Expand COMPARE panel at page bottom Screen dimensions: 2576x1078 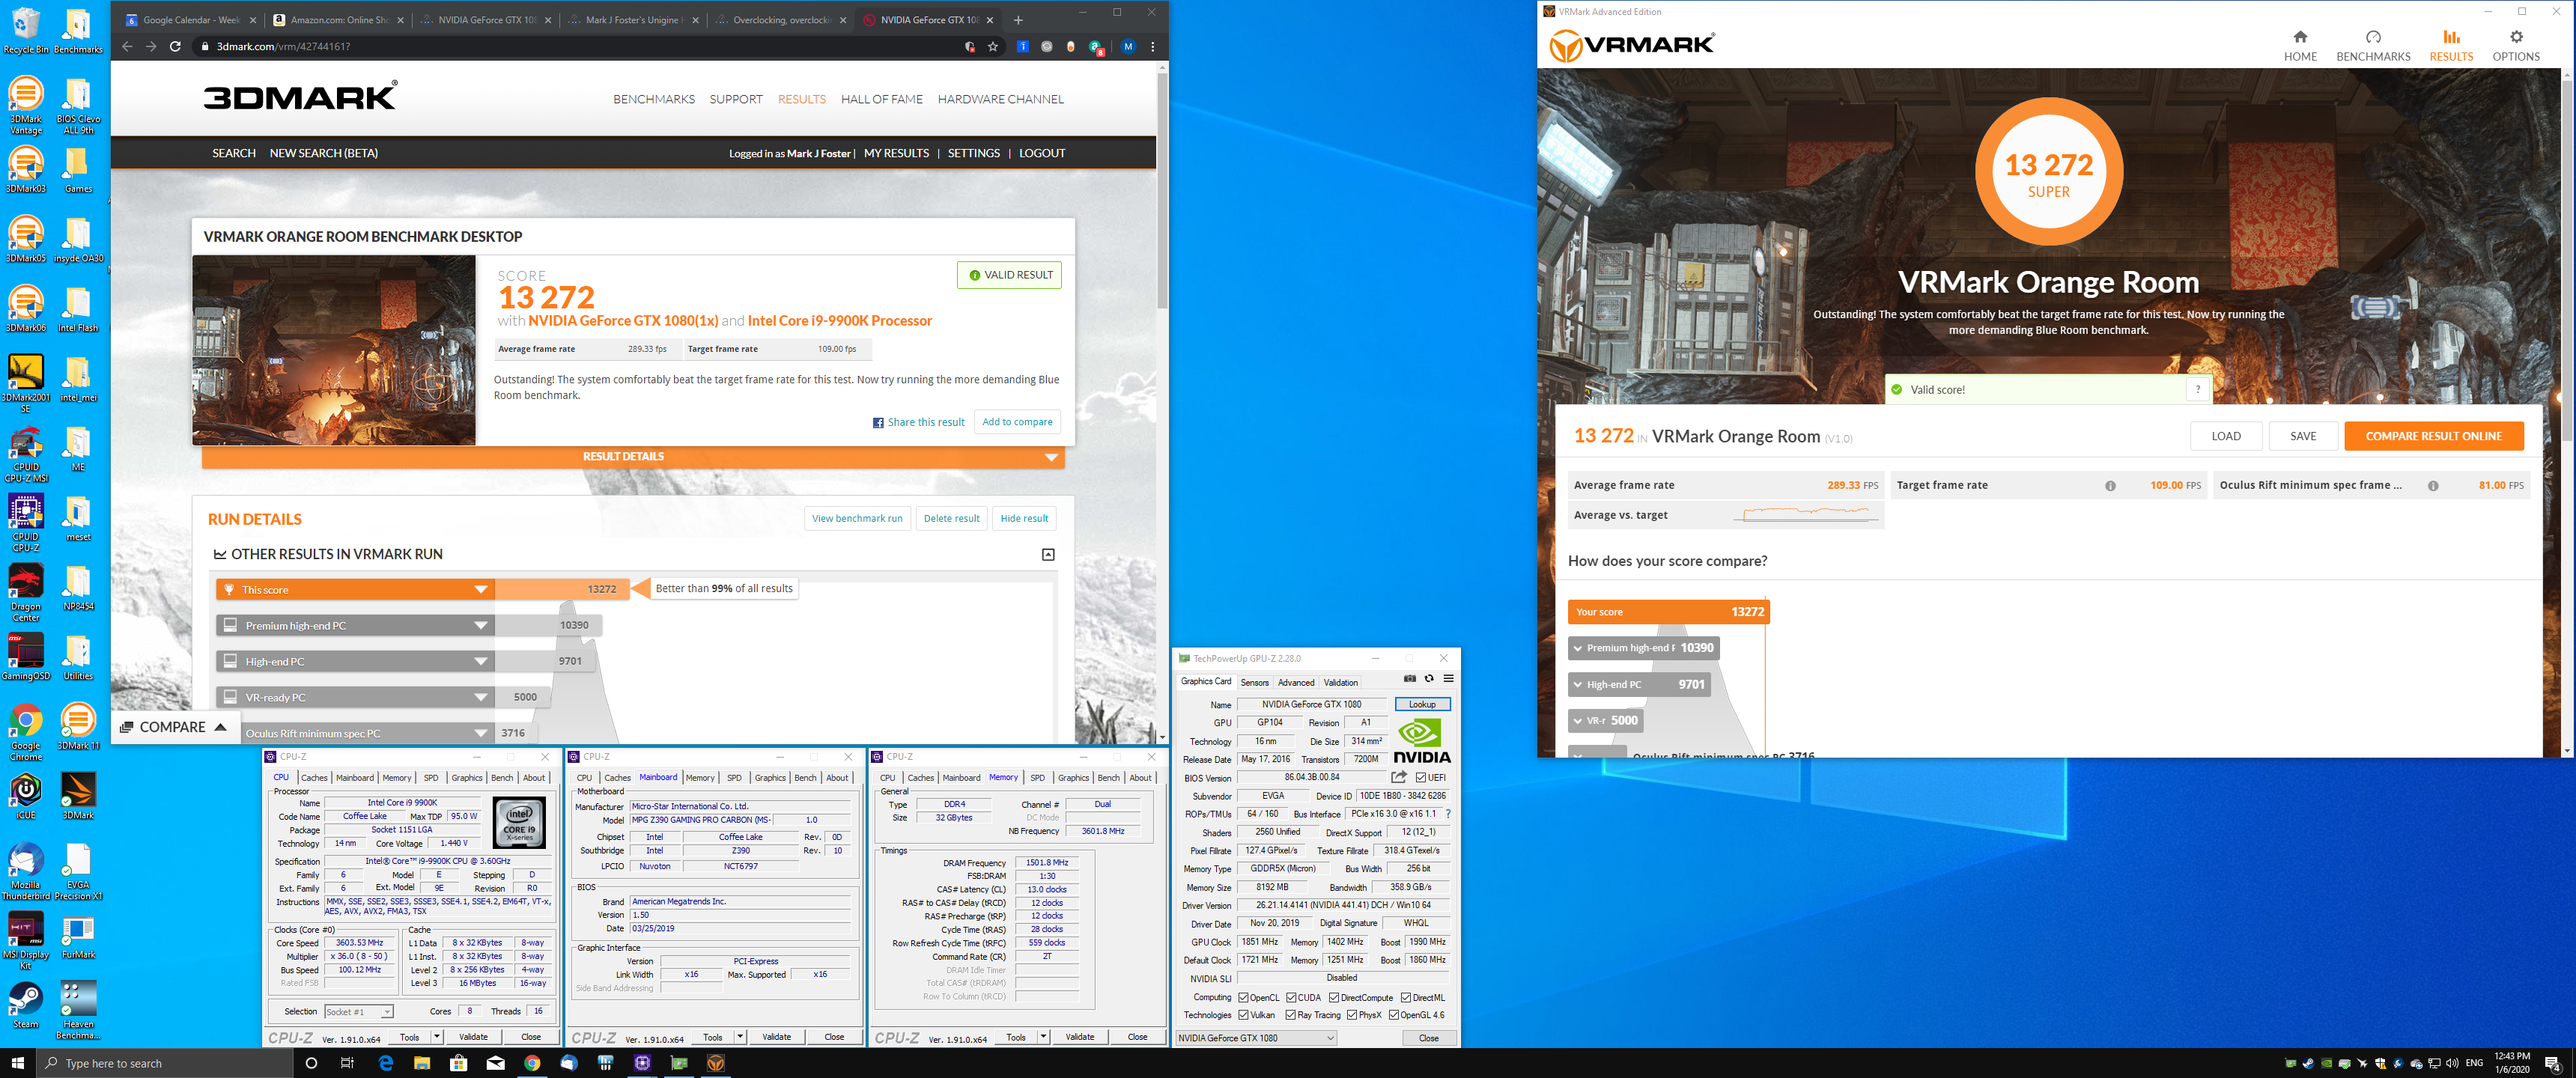point(174,727)
